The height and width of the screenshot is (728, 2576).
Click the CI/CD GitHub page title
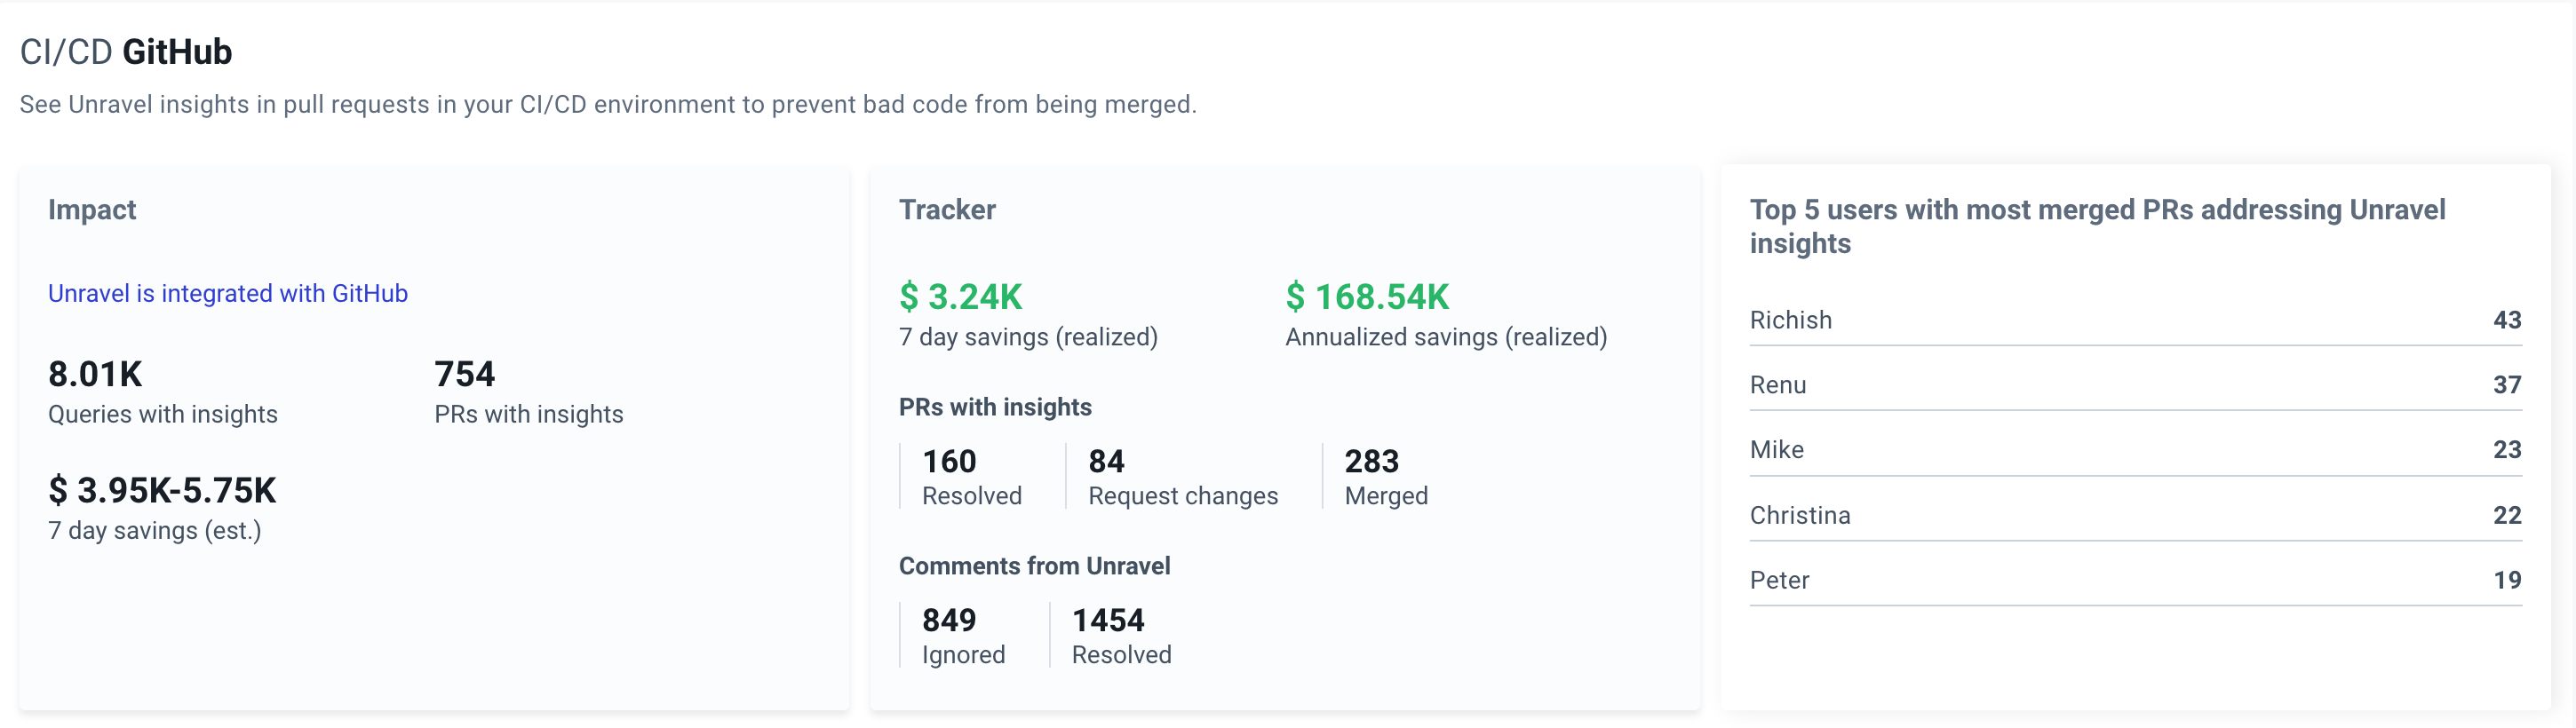tap(126, 52)
